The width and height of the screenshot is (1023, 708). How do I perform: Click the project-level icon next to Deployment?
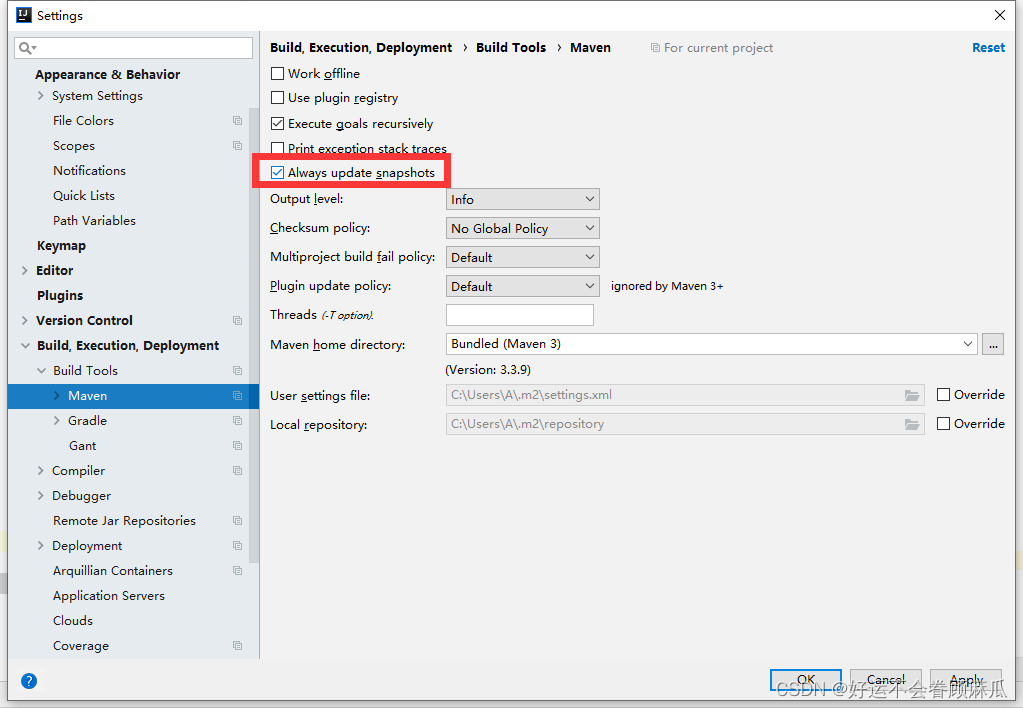pyautogui.click(x=237, y=546)
